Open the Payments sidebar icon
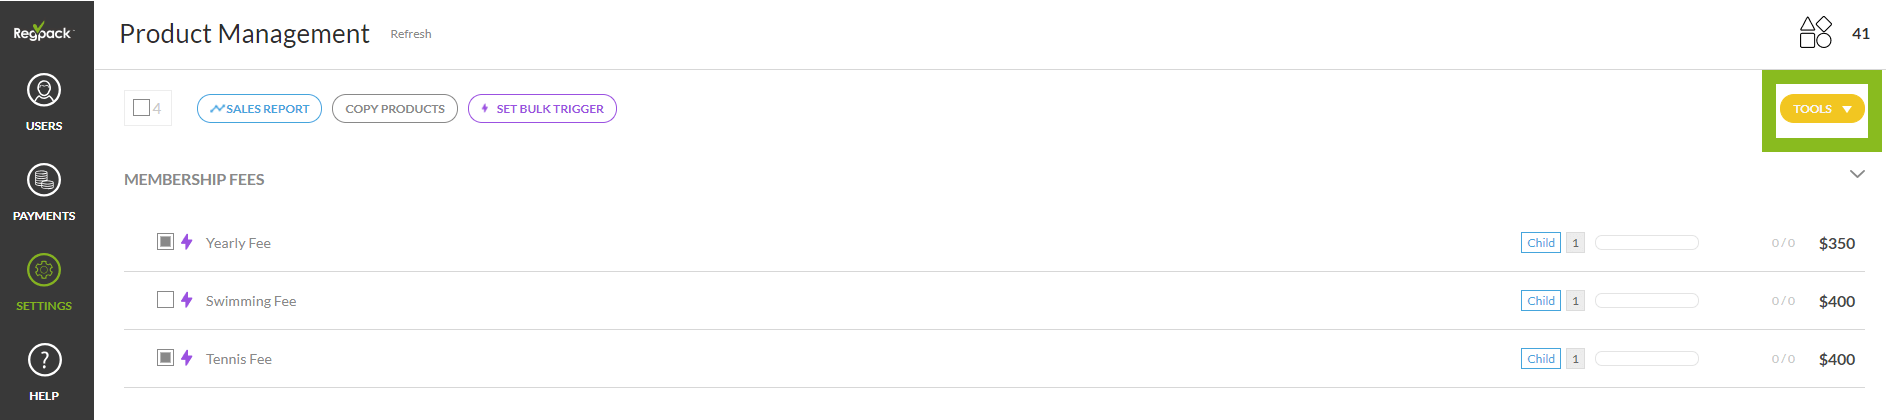 pyautogui.click(x=44, y=181)
